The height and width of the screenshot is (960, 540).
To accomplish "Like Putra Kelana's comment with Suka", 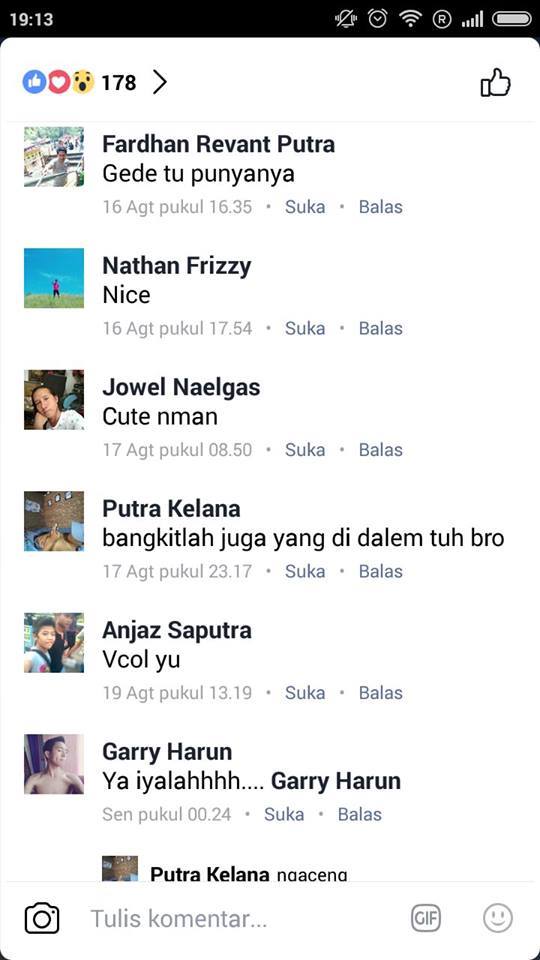I will click(305, 572).
